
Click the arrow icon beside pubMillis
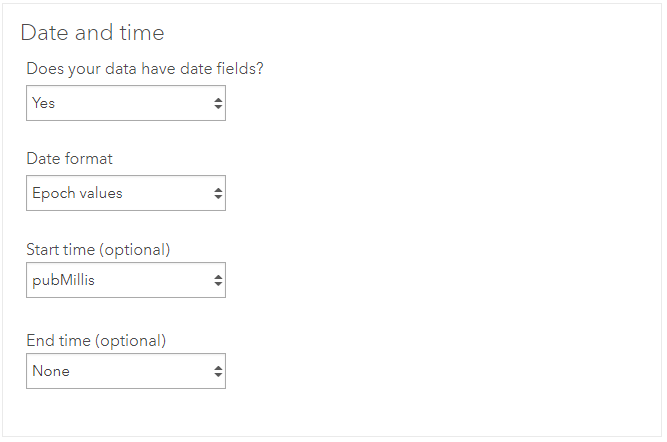pyautogui.click(x=218, y=280)
